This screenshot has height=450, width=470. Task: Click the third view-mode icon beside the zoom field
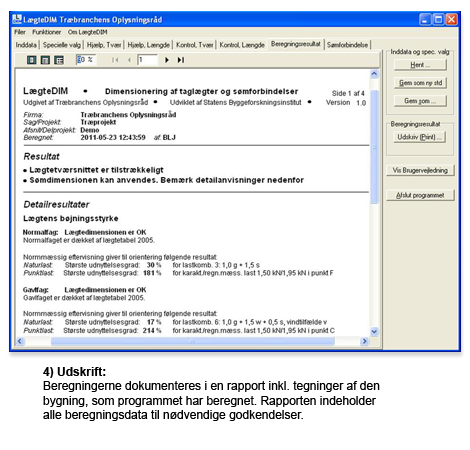pyautogui.click(x=59, y=60)
